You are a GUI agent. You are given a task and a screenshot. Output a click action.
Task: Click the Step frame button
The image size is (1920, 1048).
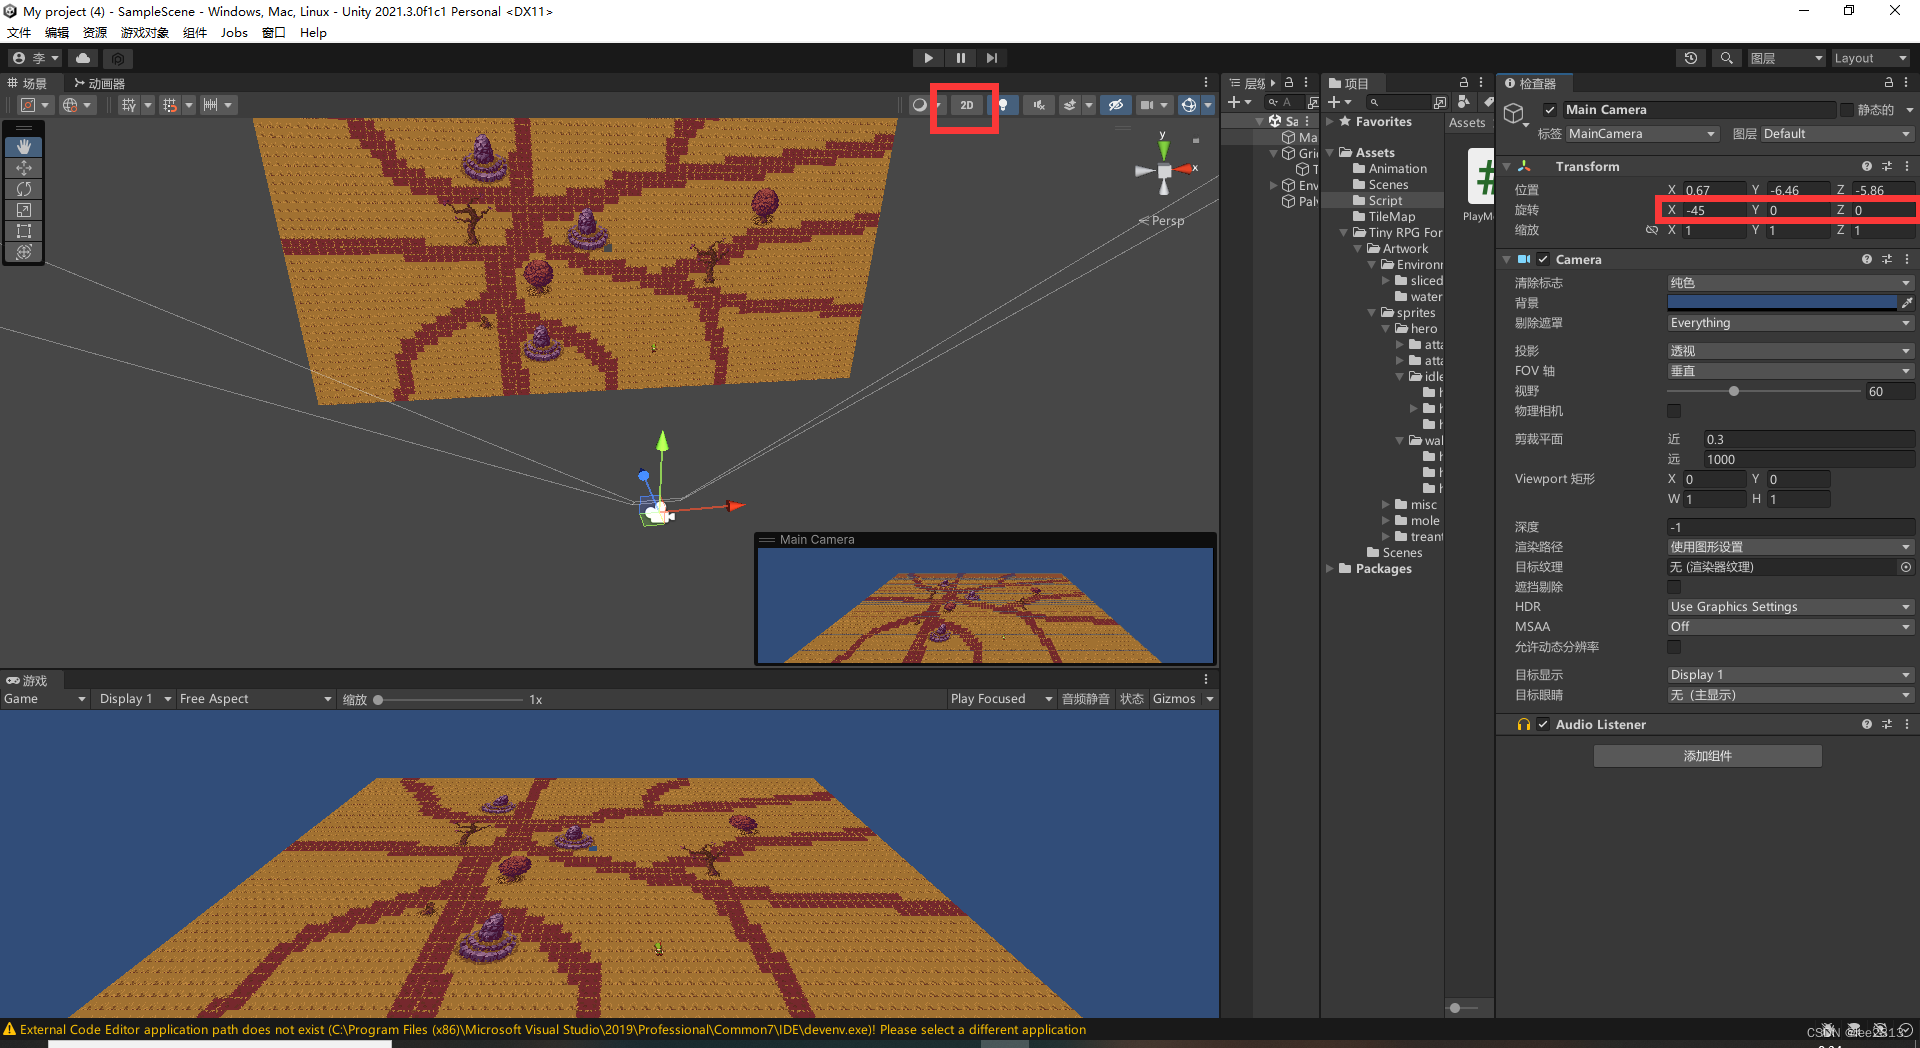[991, 58]
